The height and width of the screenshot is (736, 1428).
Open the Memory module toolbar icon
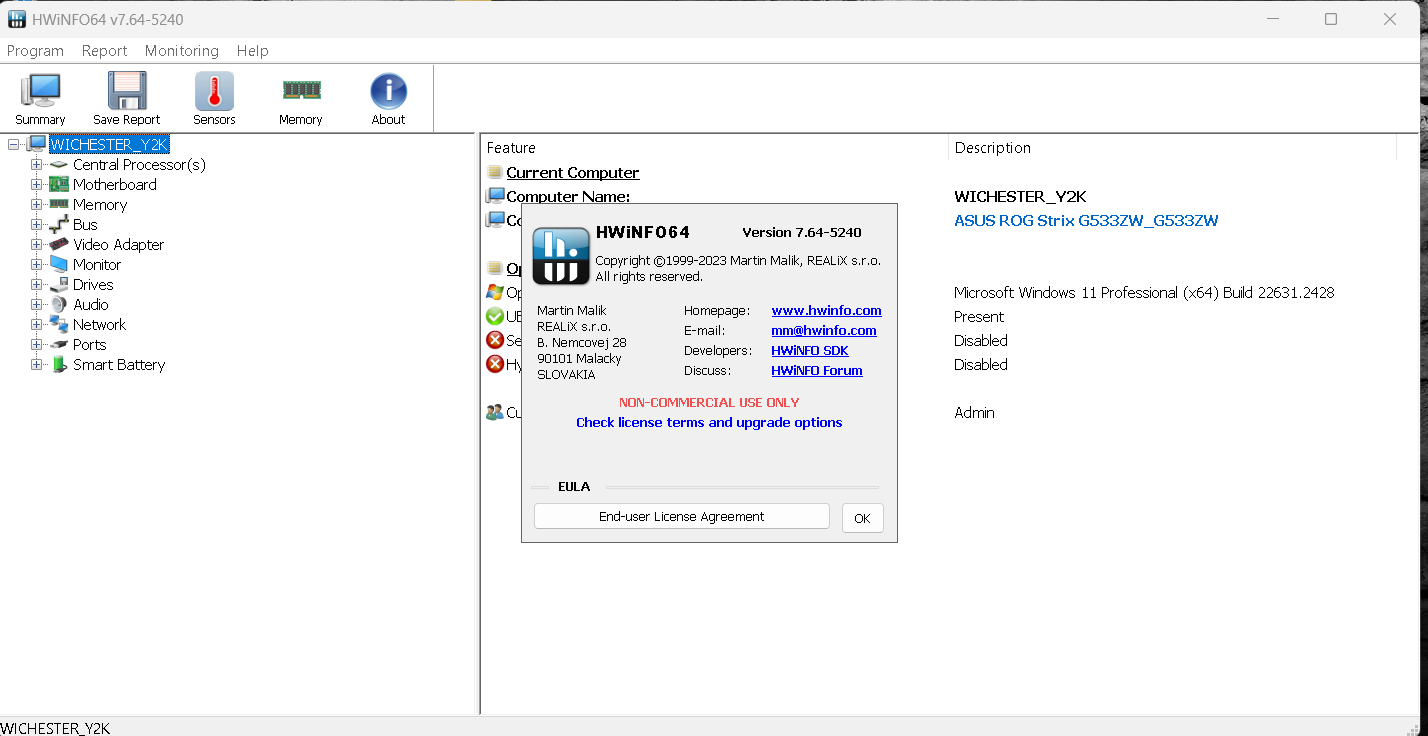301,91
